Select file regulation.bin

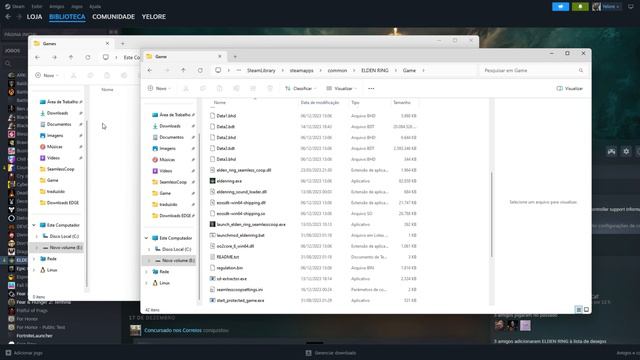(229, 268)
